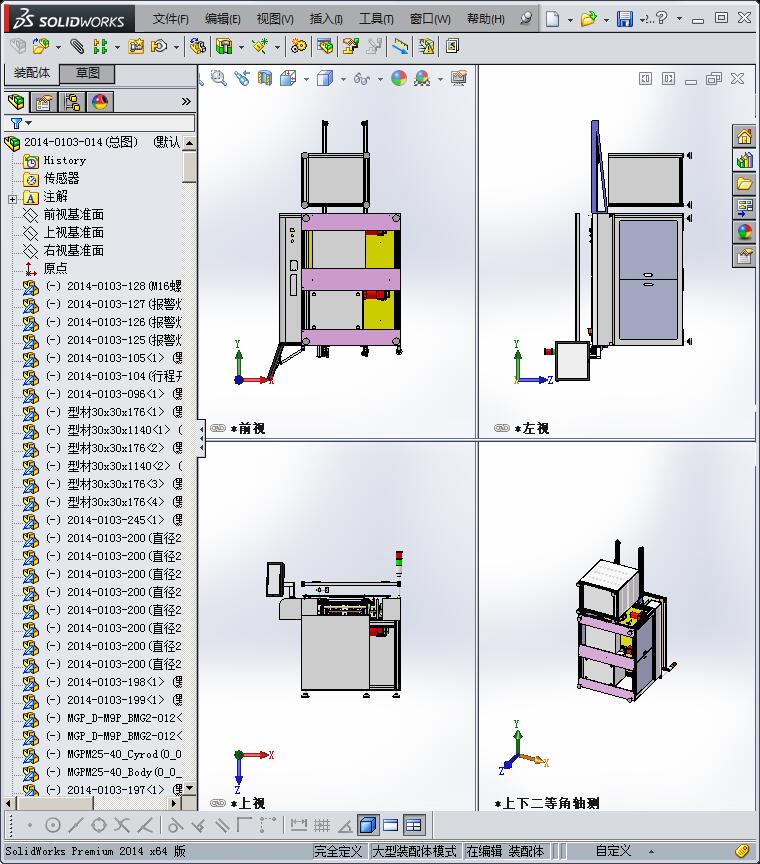This screenshot has width=760, height=864.
Task: Open the 编辑(E) menu
Action: point(223,19)
